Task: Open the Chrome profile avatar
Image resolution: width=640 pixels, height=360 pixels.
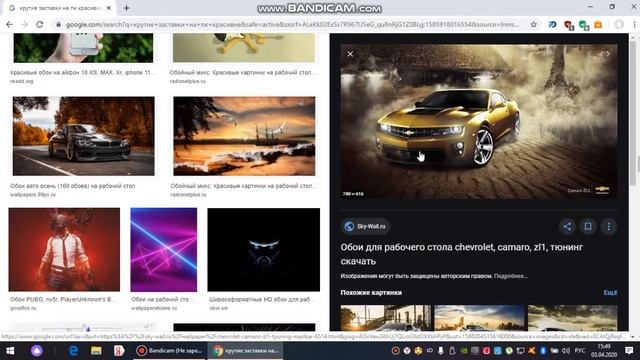Action: click(x=619, y=24)
